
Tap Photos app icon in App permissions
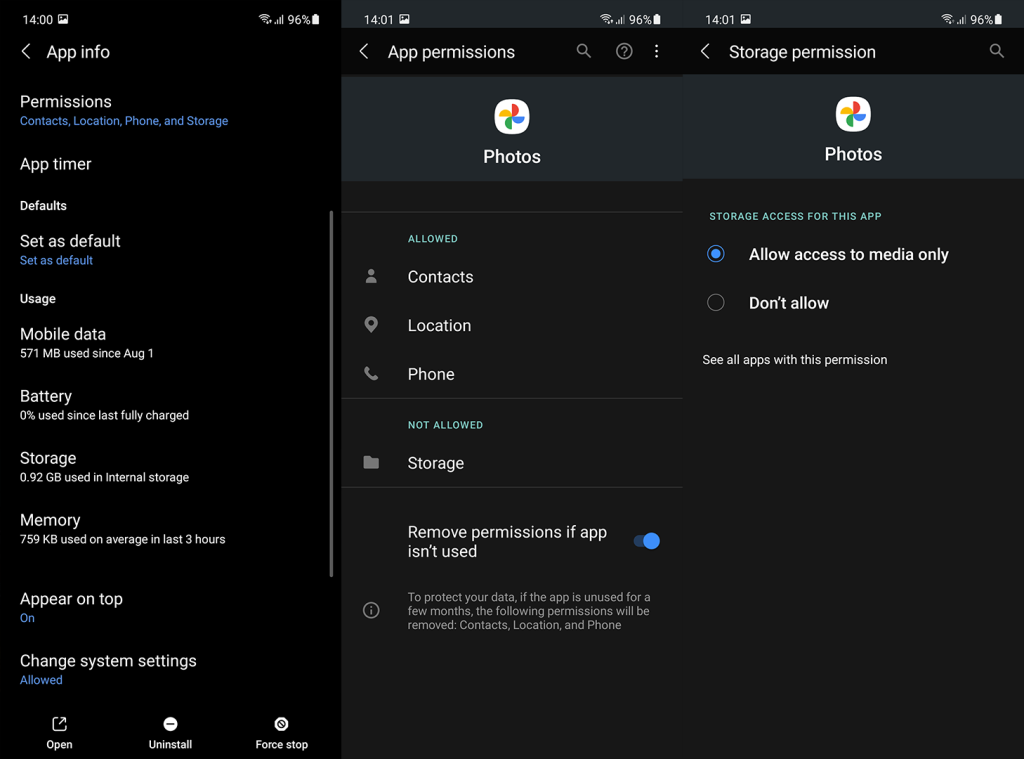point(512,117)
